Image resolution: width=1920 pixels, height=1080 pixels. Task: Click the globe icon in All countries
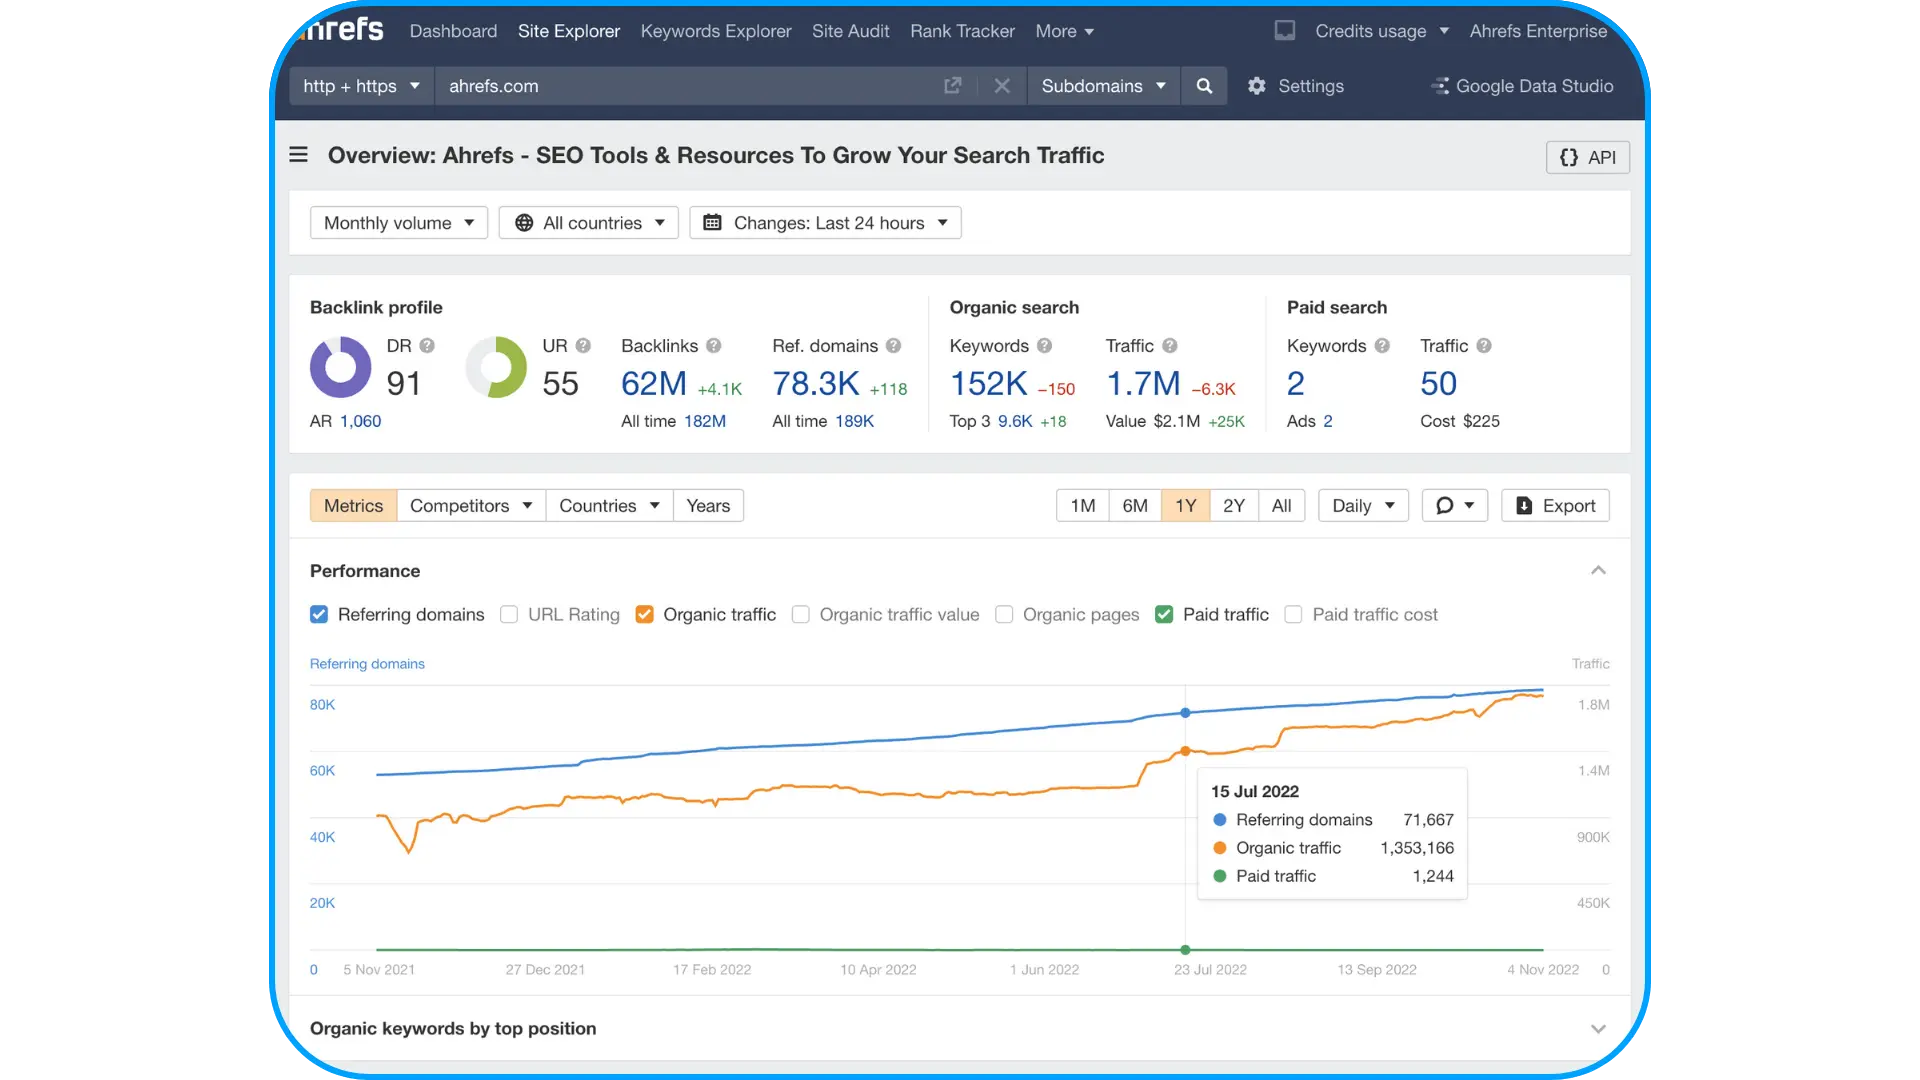coord(524,223)
